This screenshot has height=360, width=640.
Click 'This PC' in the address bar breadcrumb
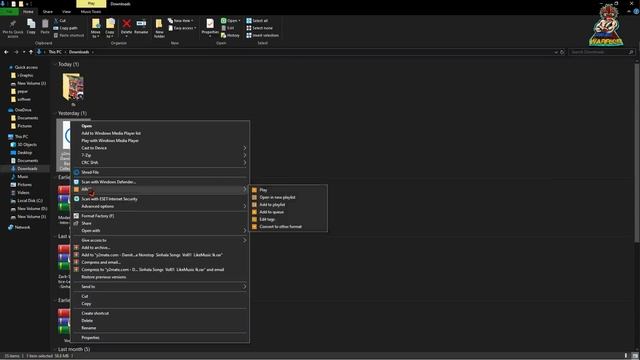(55, 52)
